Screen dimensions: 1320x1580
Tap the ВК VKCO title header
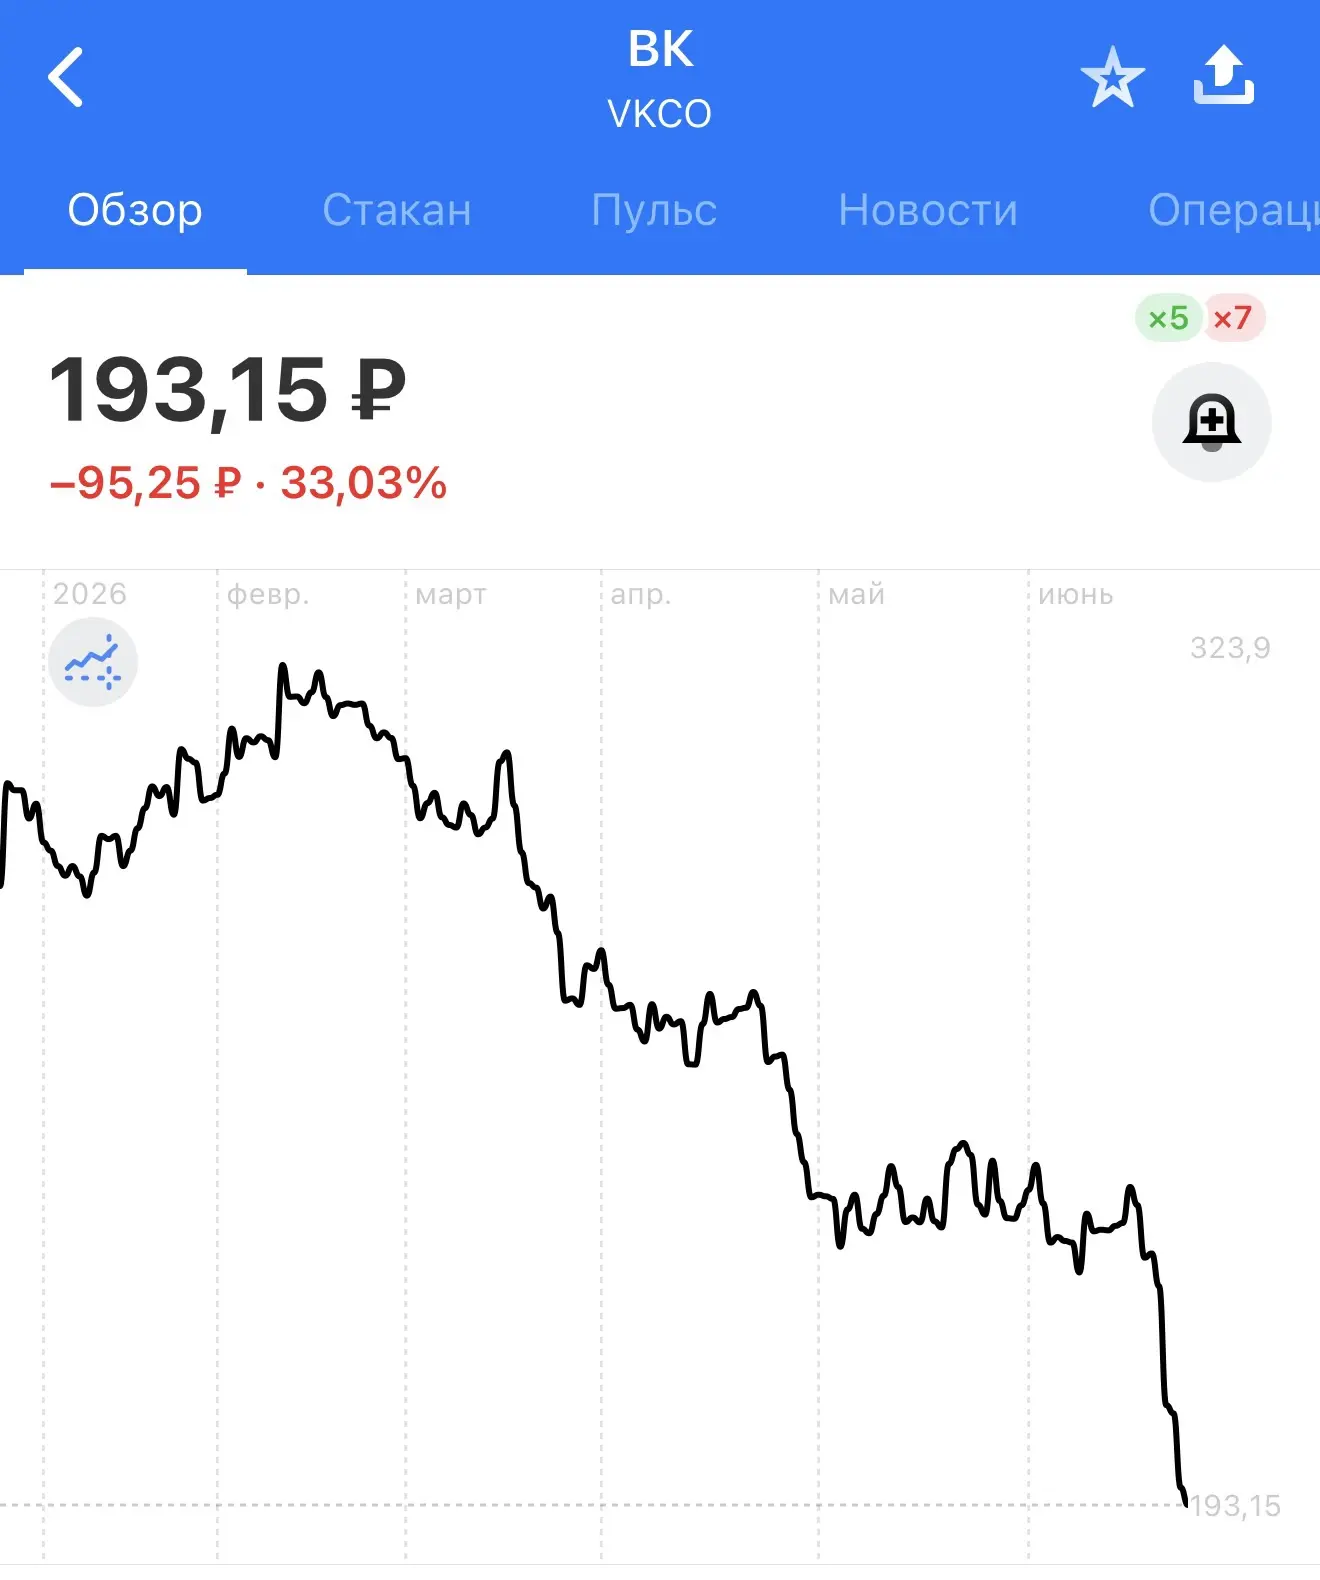(660, 79)
